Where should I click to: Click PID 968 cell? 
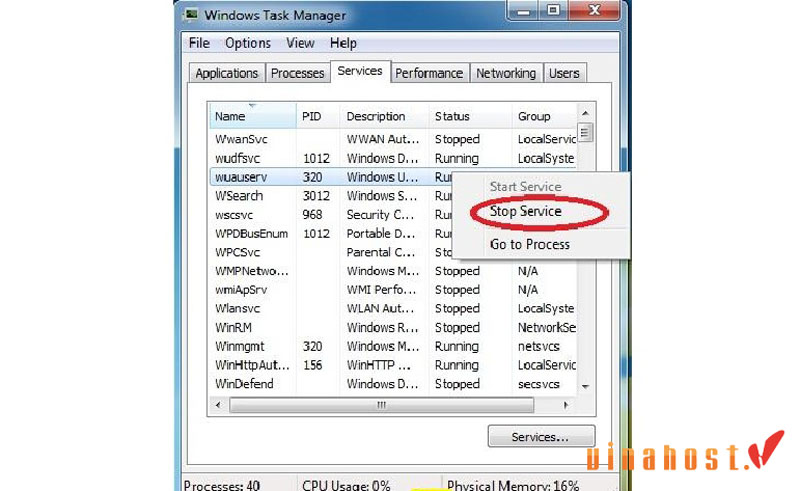(x=312, y=215)
